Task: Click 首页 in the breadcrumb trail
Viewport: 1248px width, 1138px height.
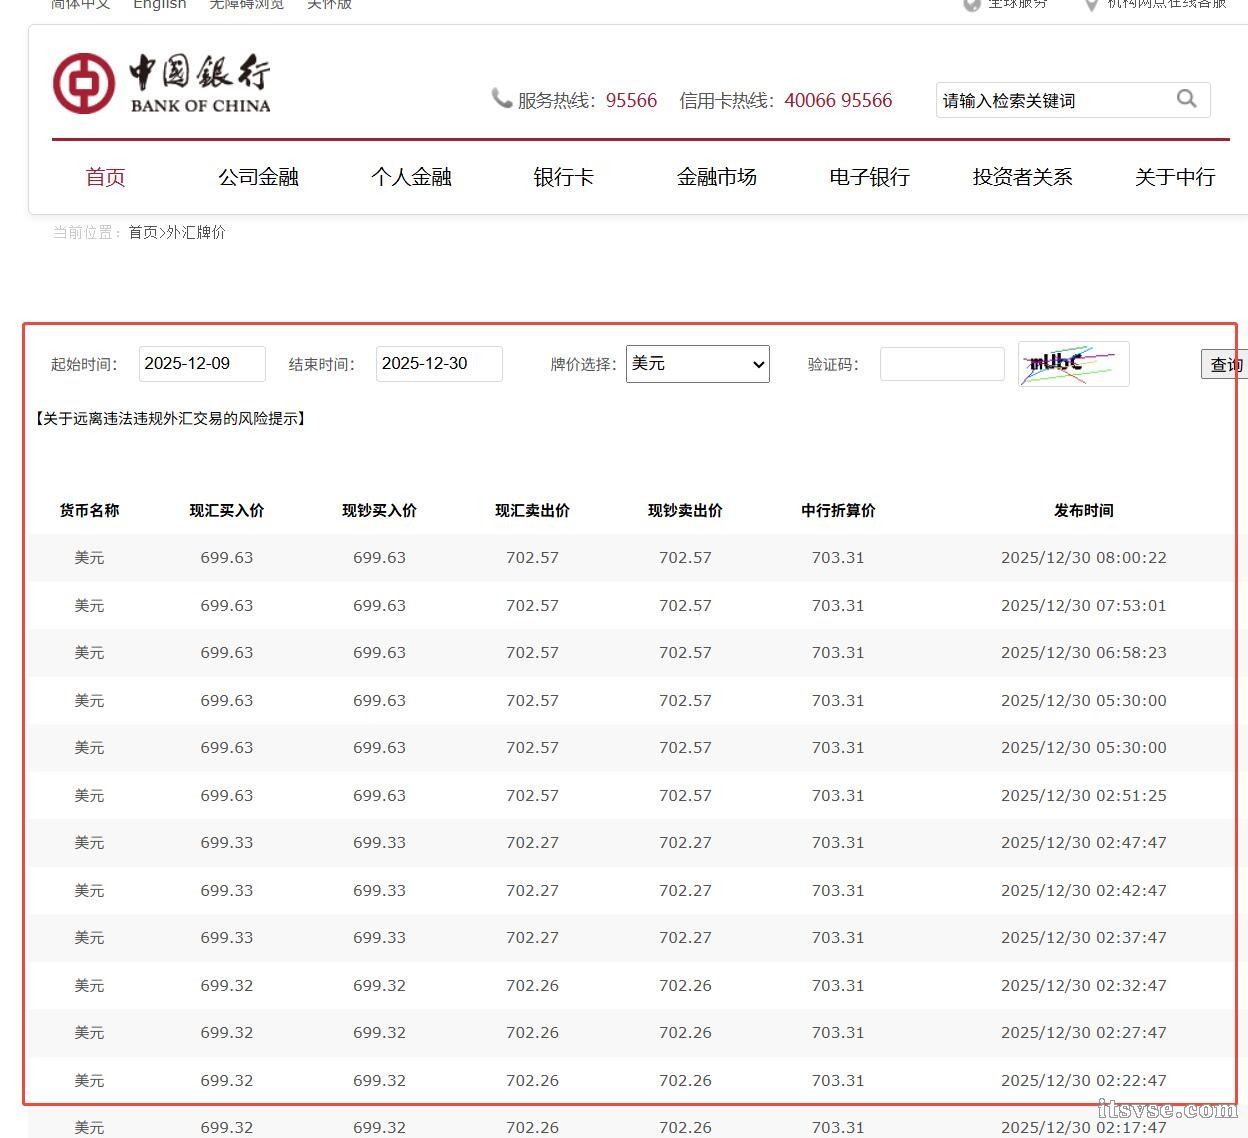Action: 140,232
